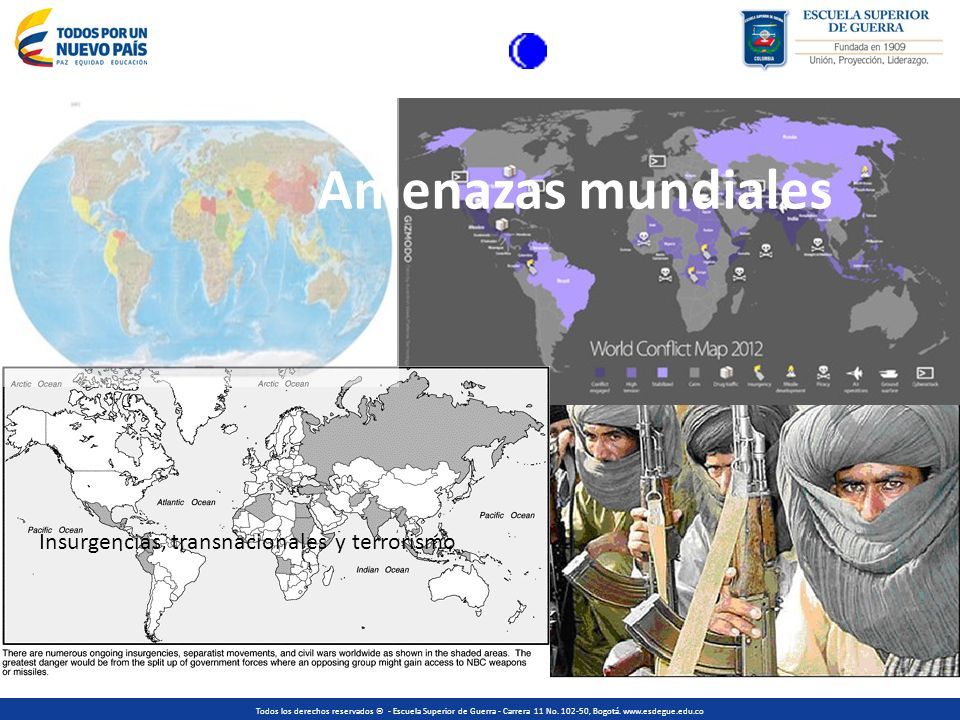Select the Cyberattack terminal legend icon

pos(924,372)
